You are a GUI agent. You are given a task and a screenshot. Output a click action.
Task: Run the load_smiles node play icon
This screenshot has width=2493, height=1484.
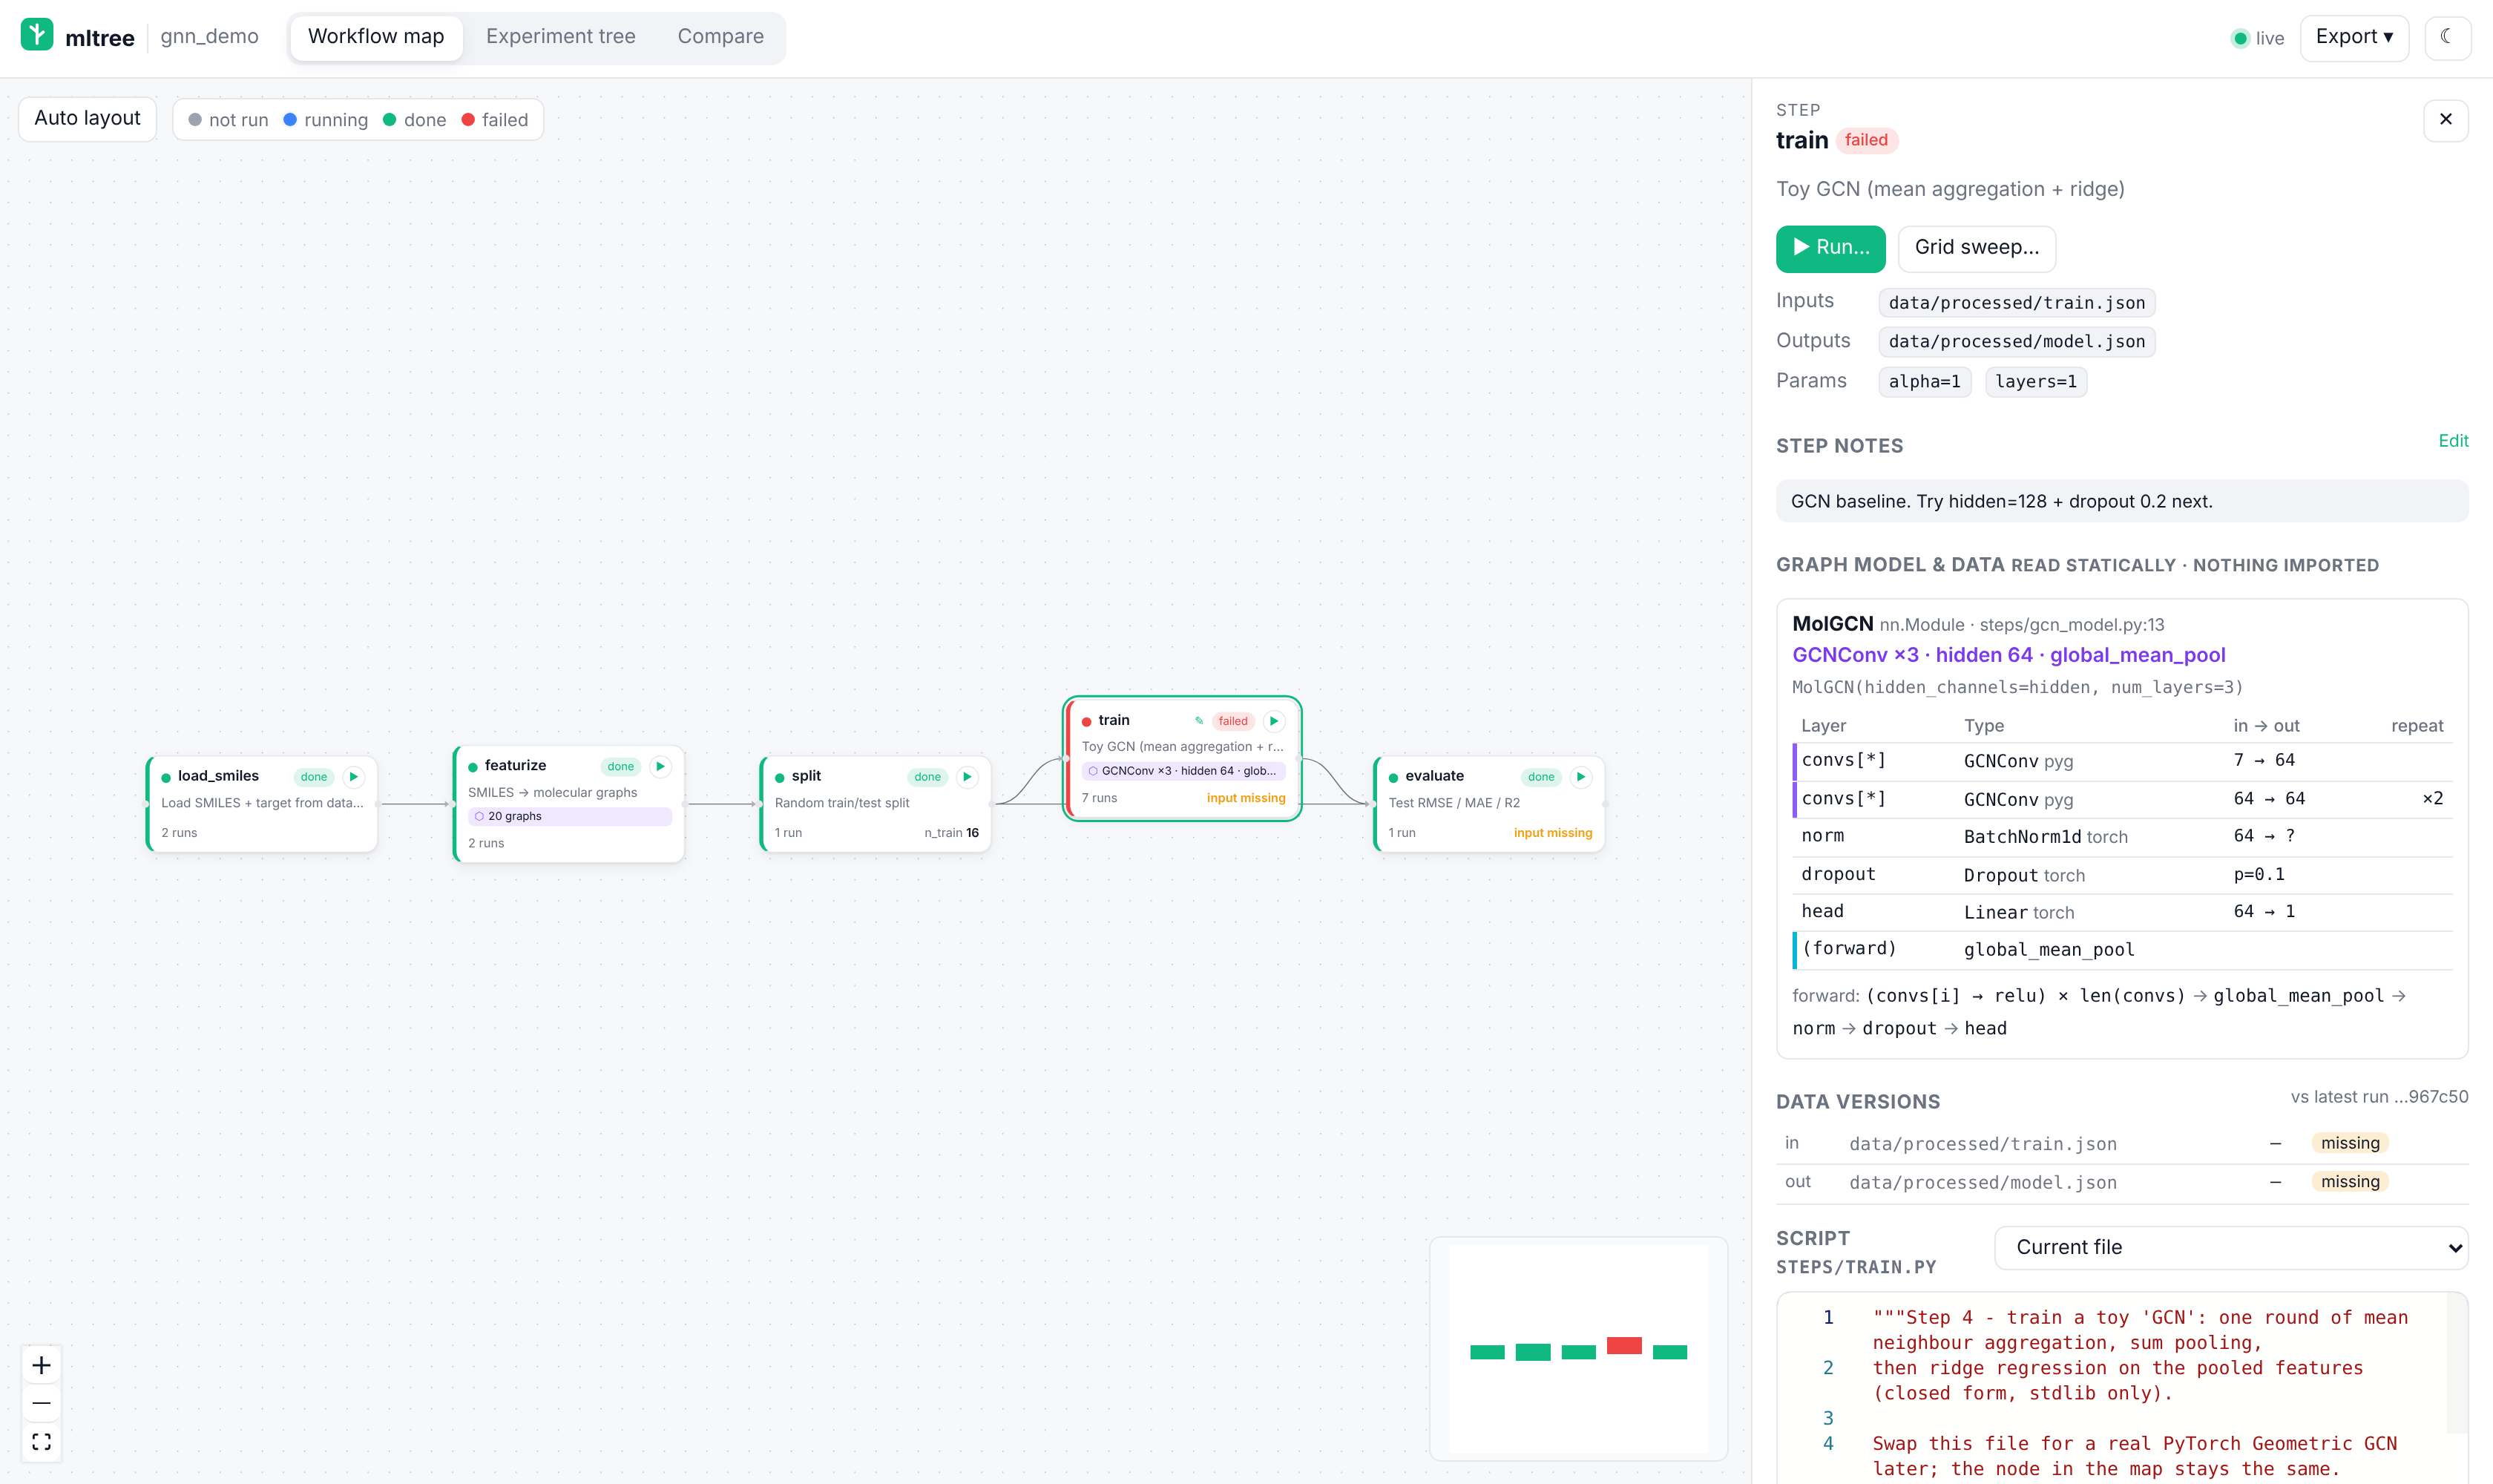click(x=353, y=777)
